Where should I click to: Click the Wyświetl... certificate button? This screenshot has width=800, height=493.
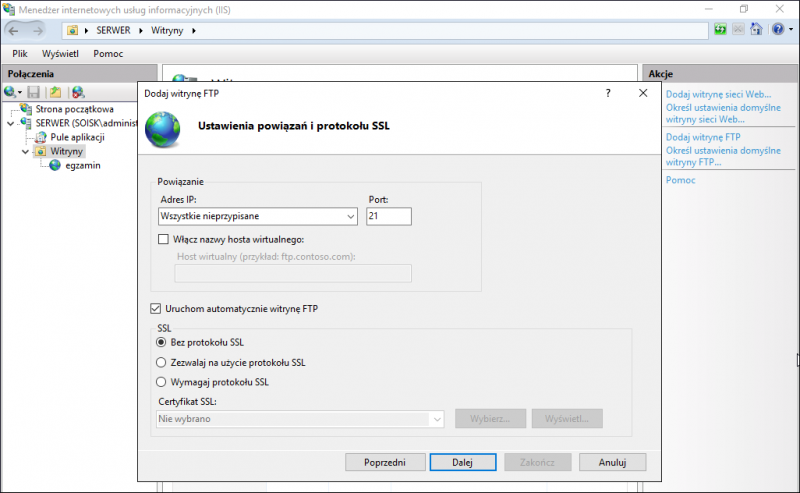567,418
